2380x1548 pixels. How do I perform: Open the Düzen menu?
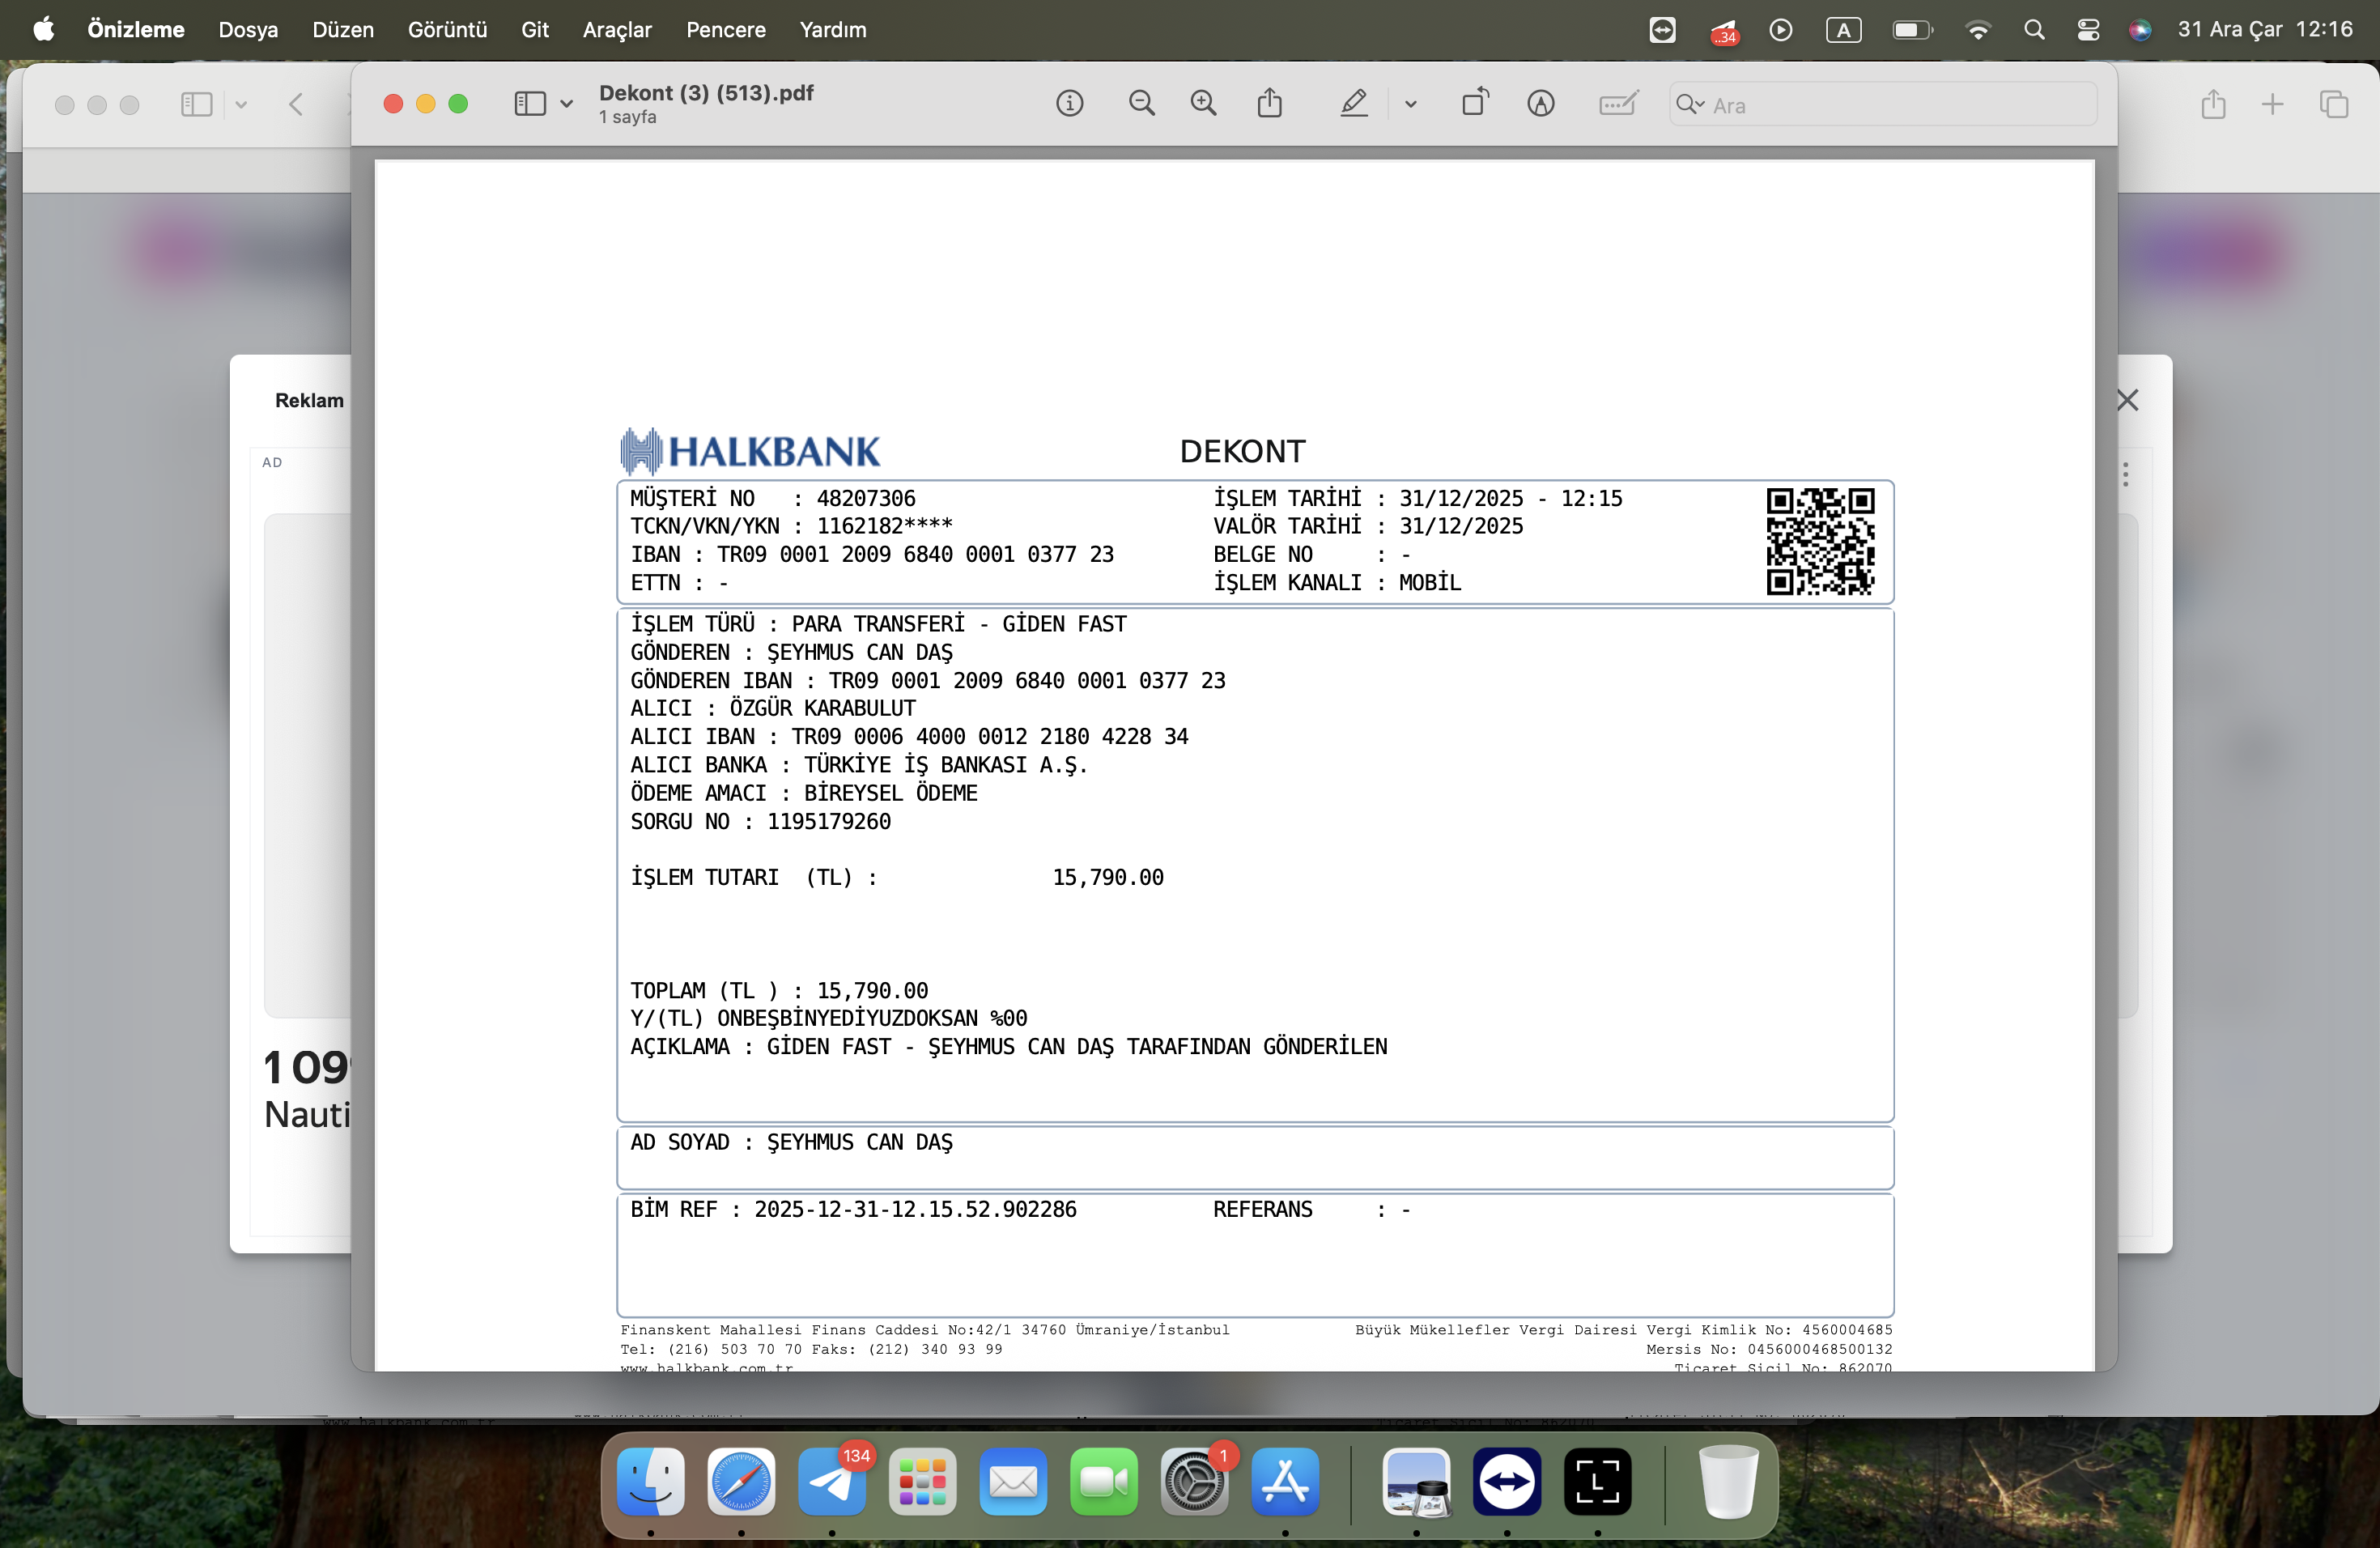[x=343, y=29]
